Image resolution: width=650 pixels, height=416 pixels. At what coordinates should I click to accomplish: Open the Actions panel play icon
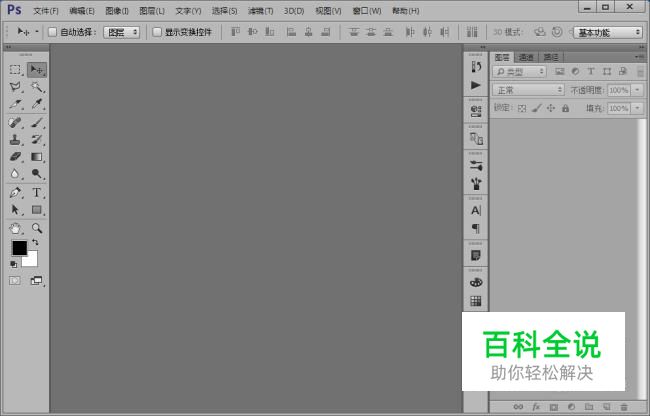(x=476, y=85)
